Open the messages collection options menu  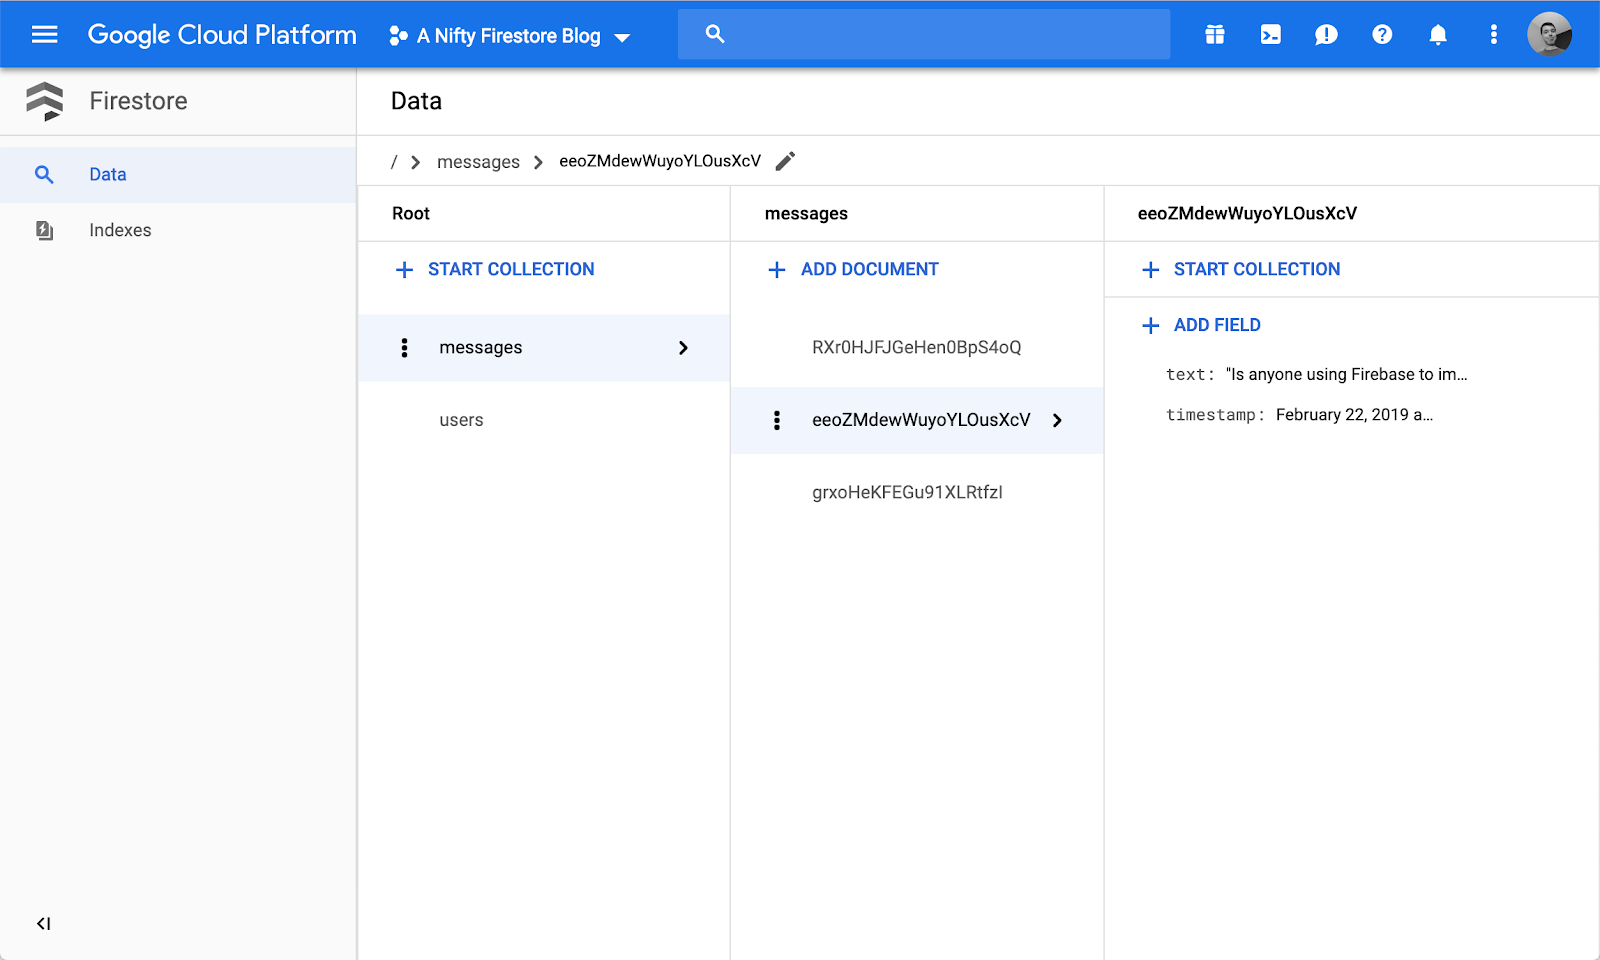404,347
